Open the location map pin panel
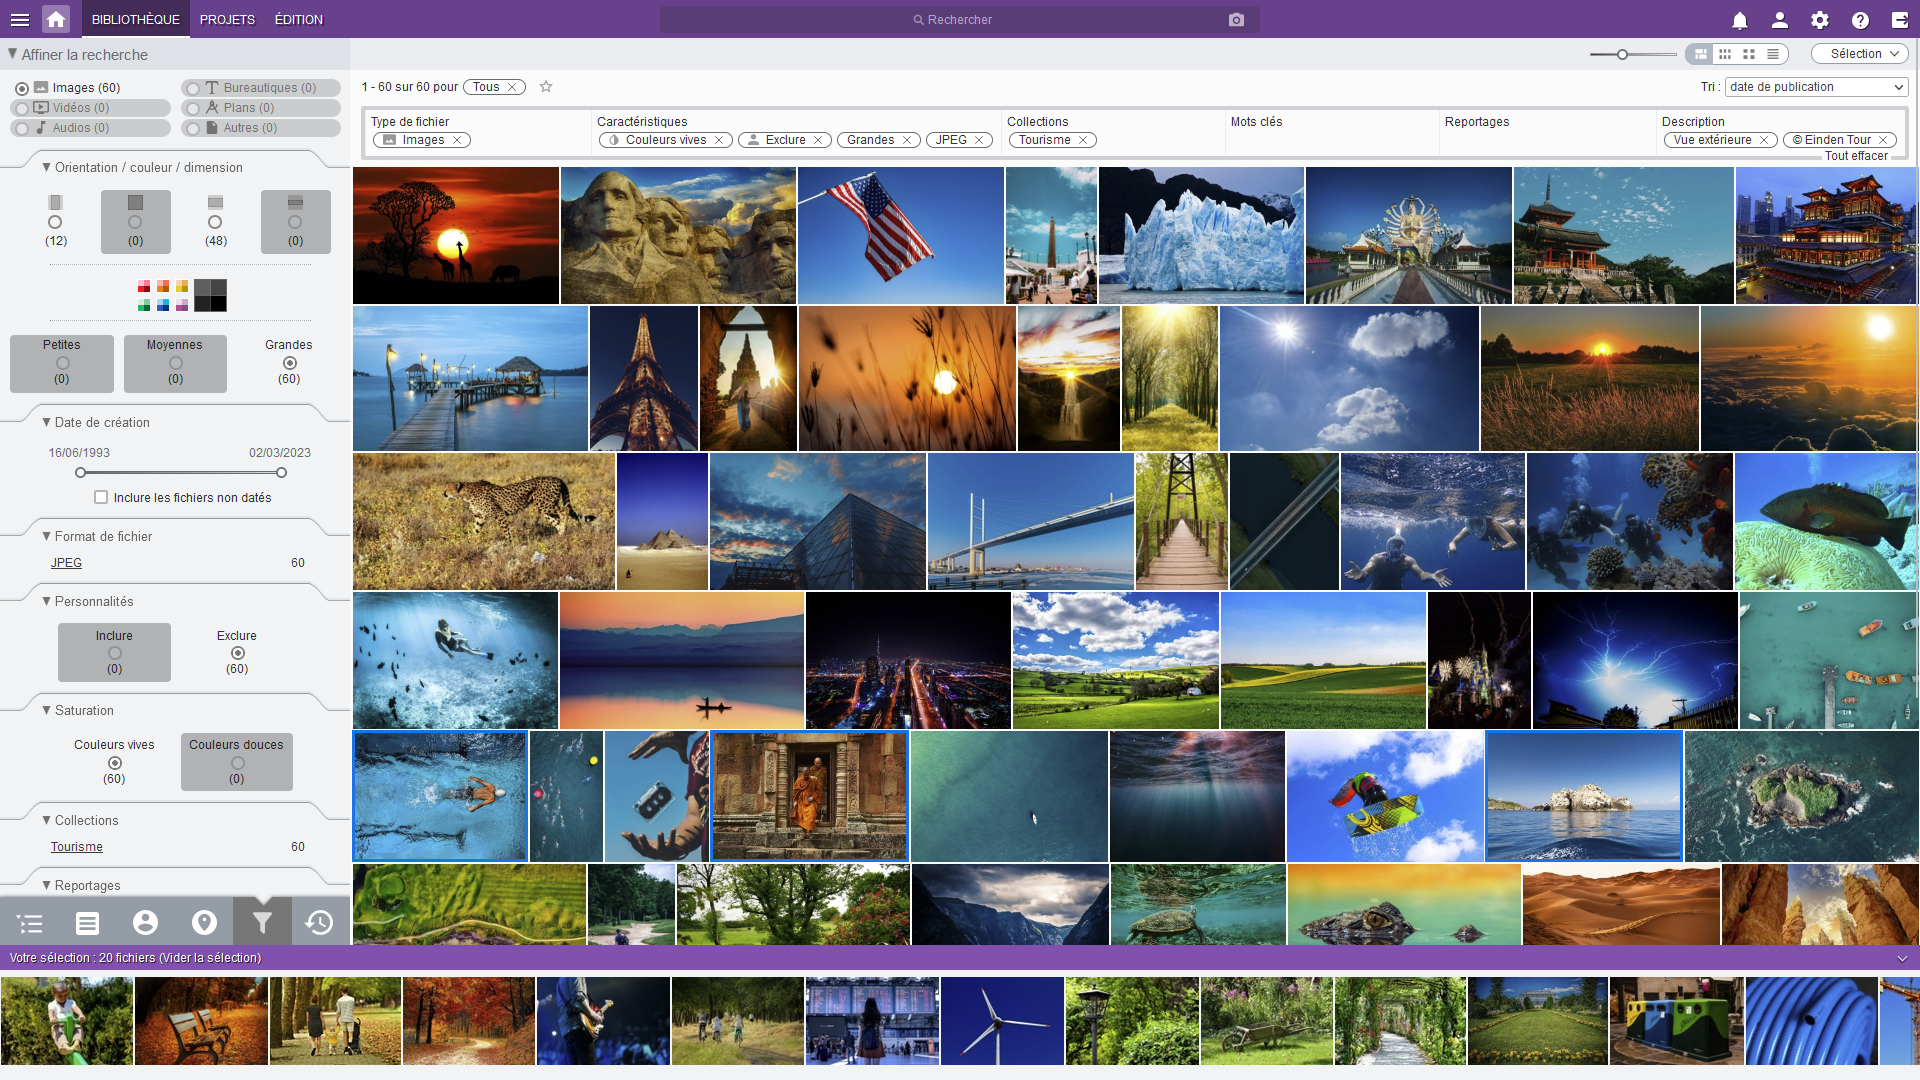Viewport: 1920px width, 1080px height. [x=204, y=922]
